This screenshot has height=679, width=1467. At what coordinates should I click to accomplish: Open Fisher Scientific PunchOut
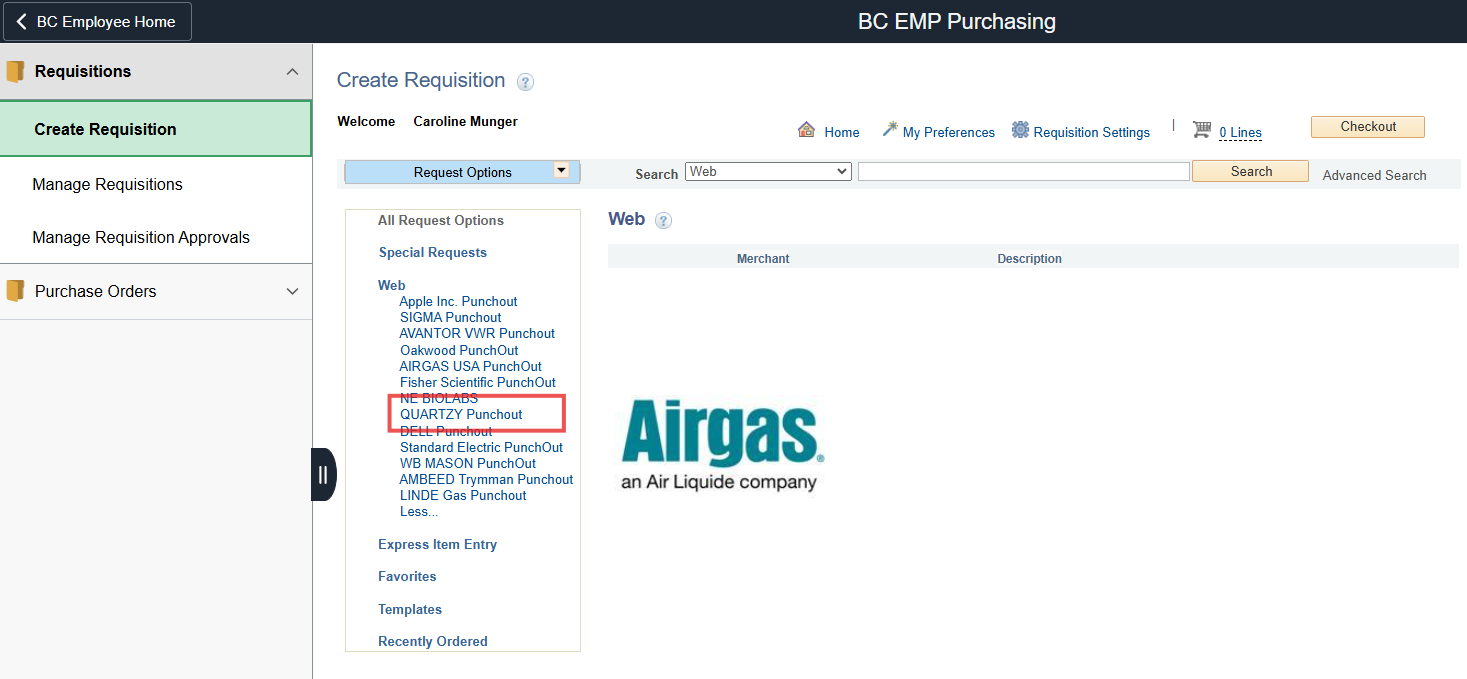[477, 382]
